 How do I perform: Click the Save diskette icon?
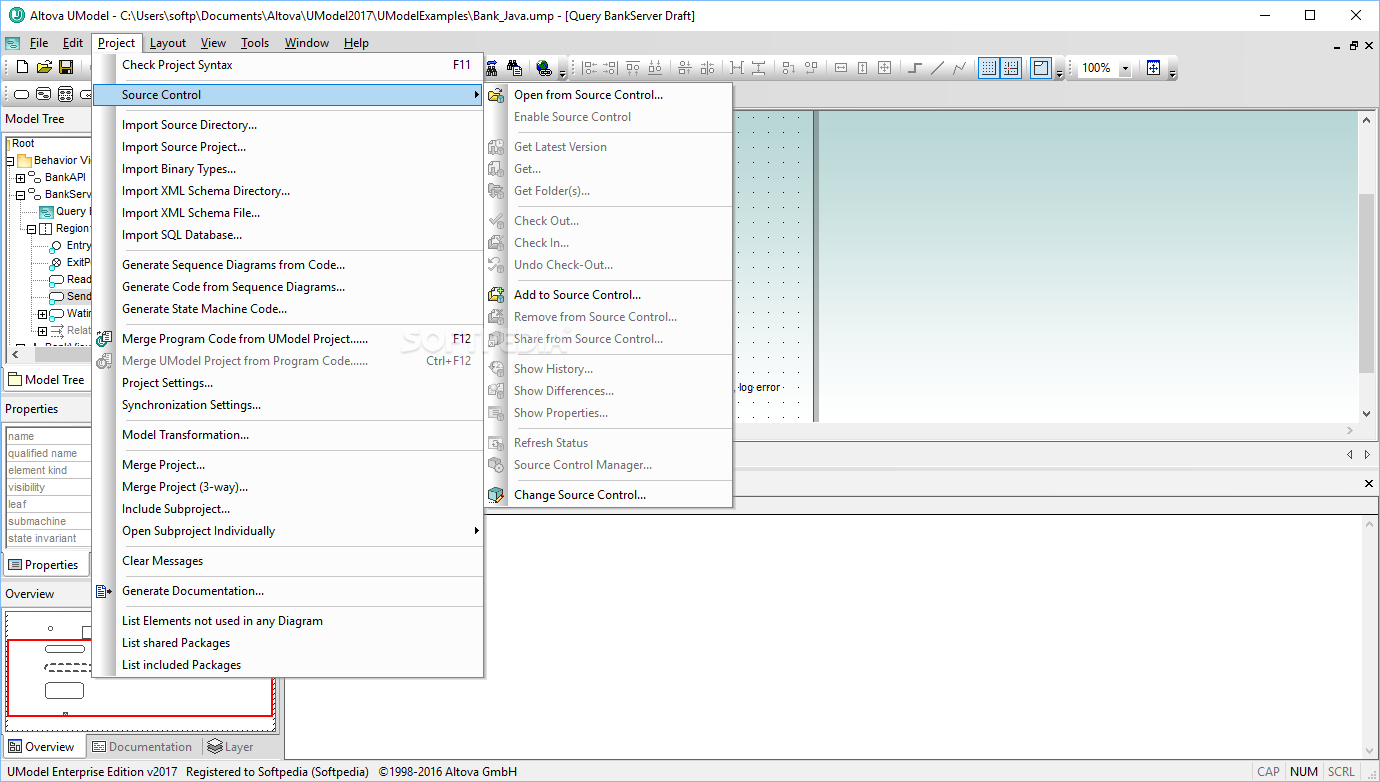(x=66, y=67)
